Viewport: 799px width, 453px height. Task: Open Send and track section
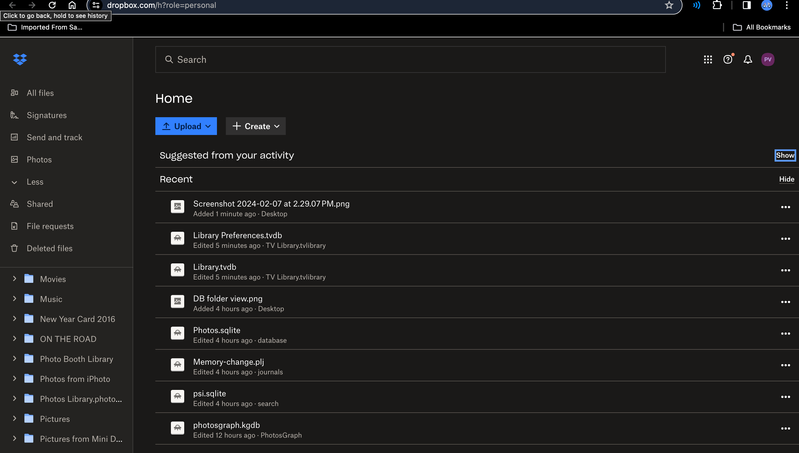55,137
